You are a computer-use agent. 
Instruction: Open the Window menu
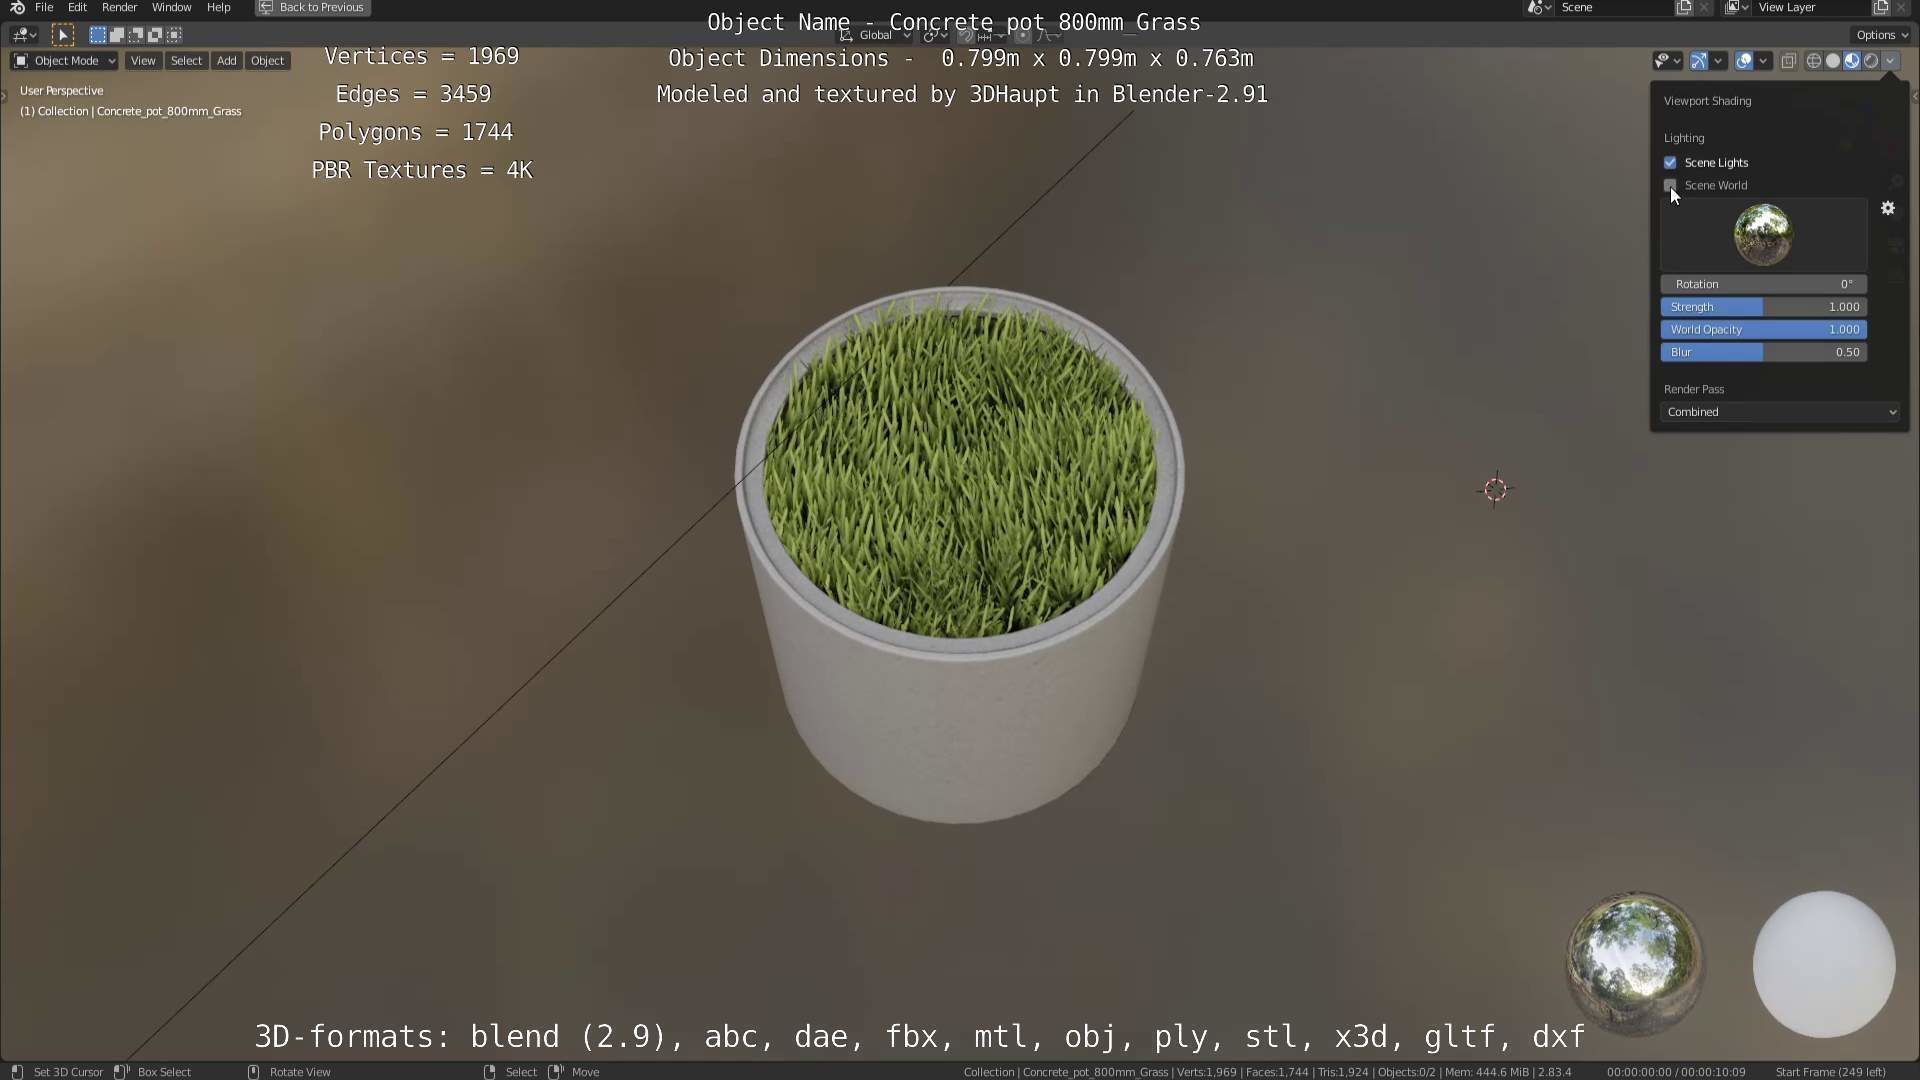(x=171, y=7)
